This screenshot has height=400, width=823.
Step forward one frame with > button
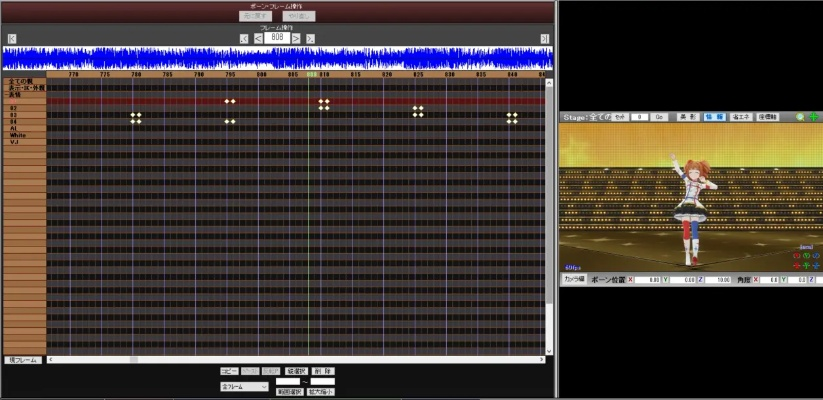[x=297, y=38]
